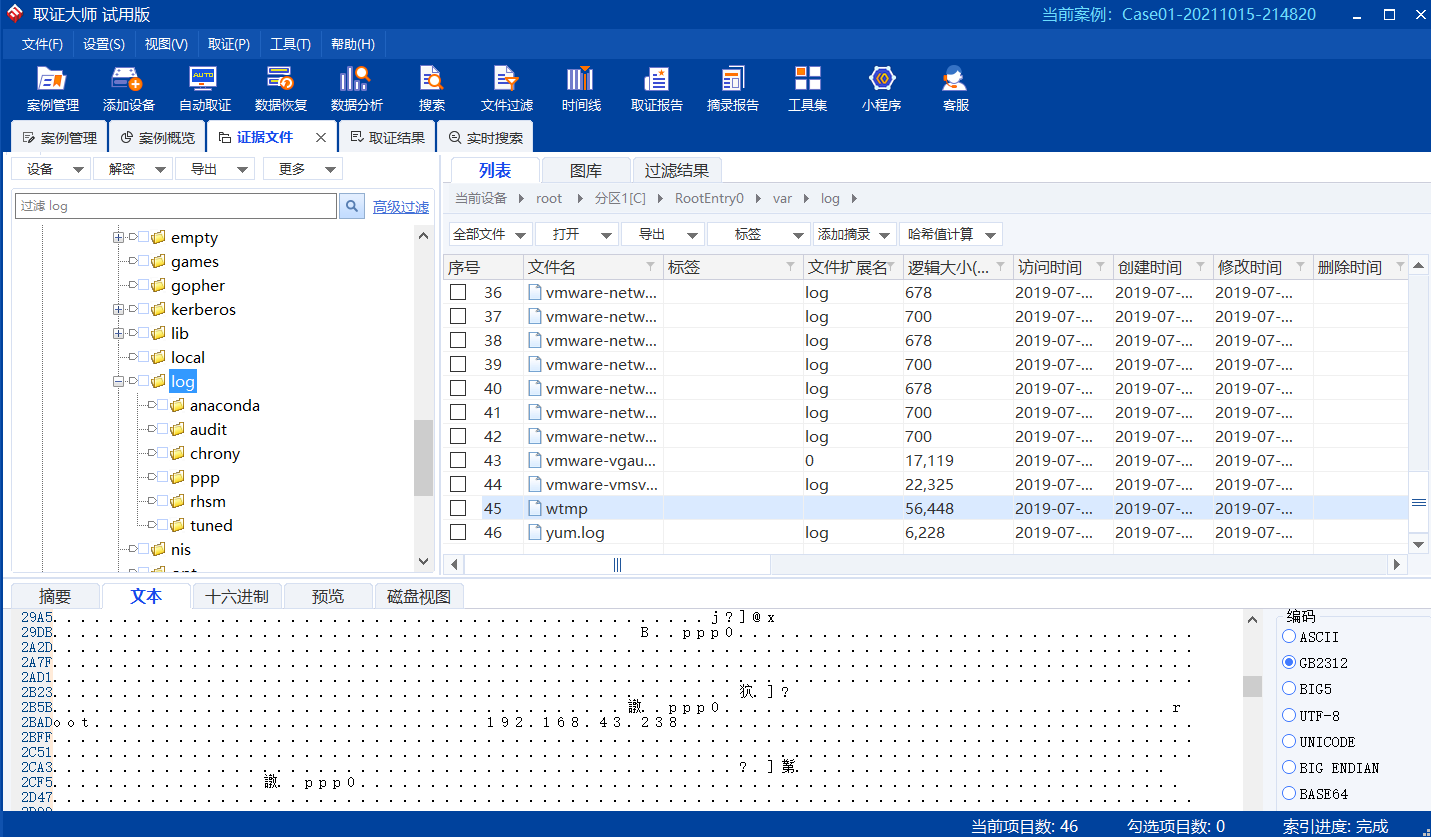The width and height of the screenshot is (1431, 837).
Task: Open the 添加摘录 dropdown
Action: point(855,234)
